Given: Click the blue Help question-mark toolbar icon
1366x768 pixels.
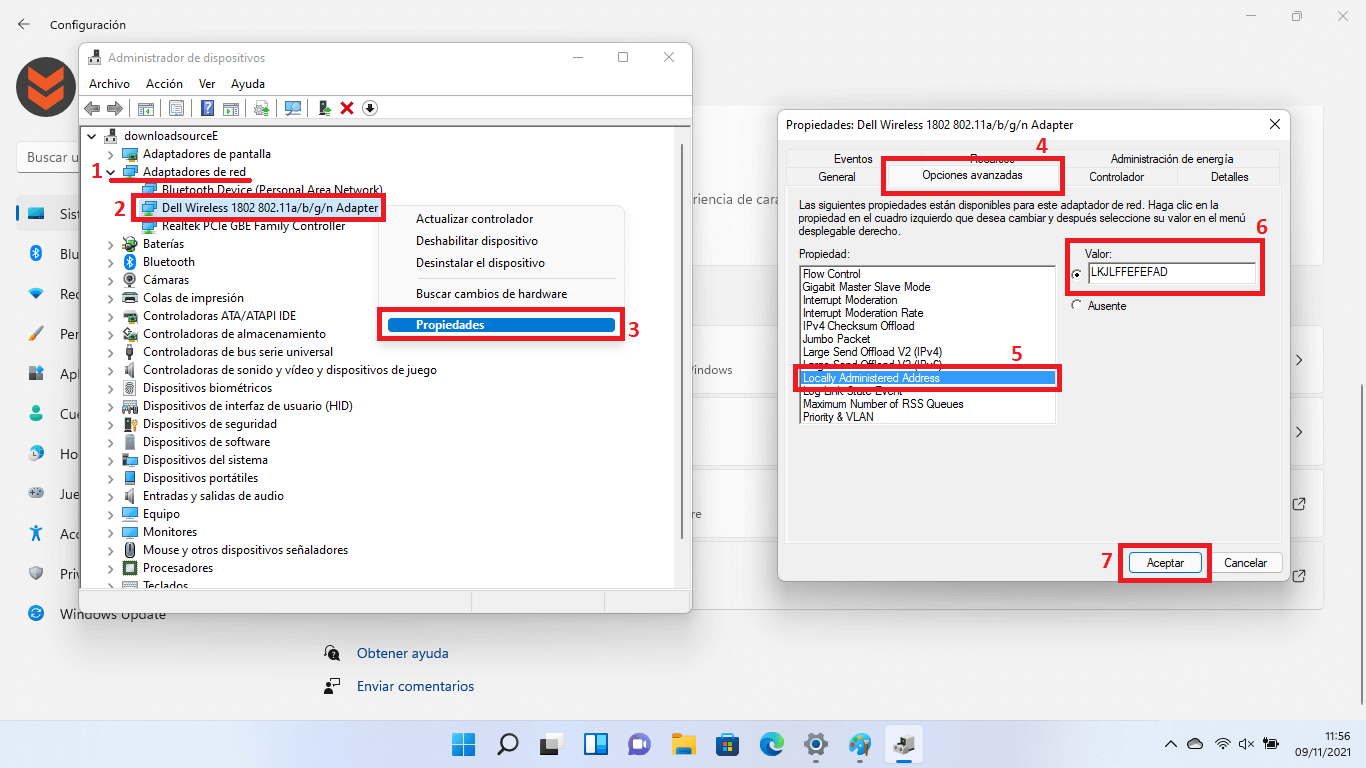Looking at the screenshot, I should tap(207, 108).
